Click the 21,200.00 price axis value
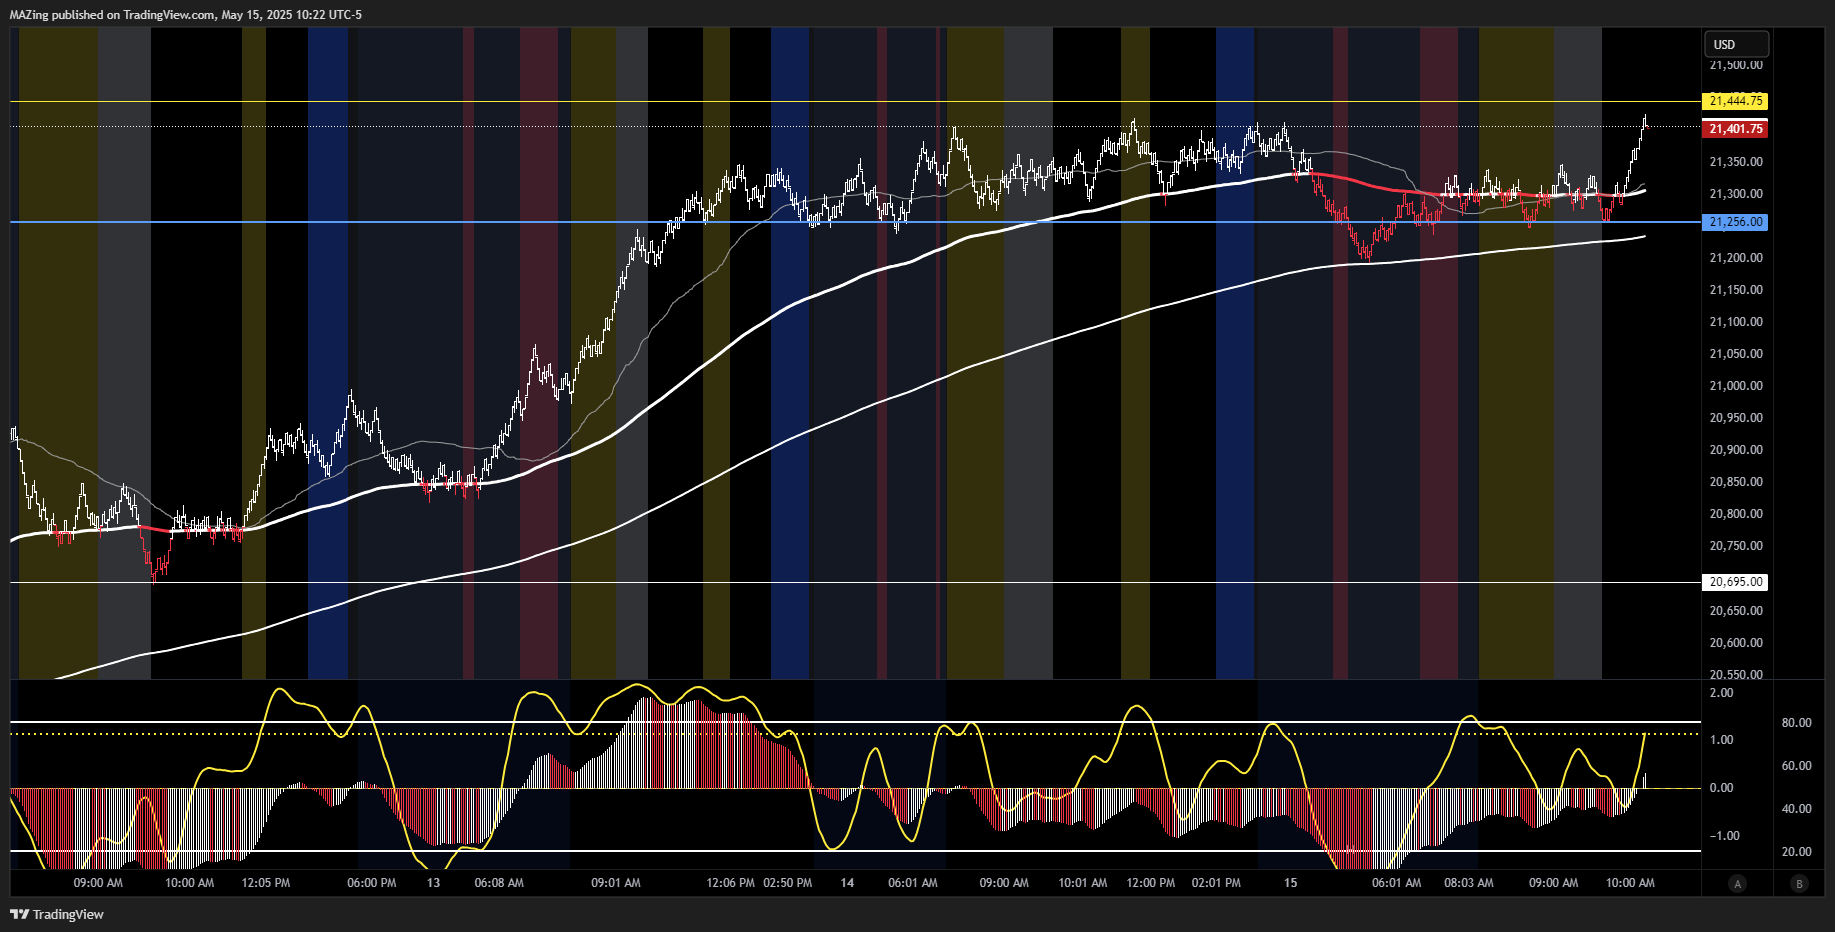The image size is (1835, 932). click(1736, 258)
